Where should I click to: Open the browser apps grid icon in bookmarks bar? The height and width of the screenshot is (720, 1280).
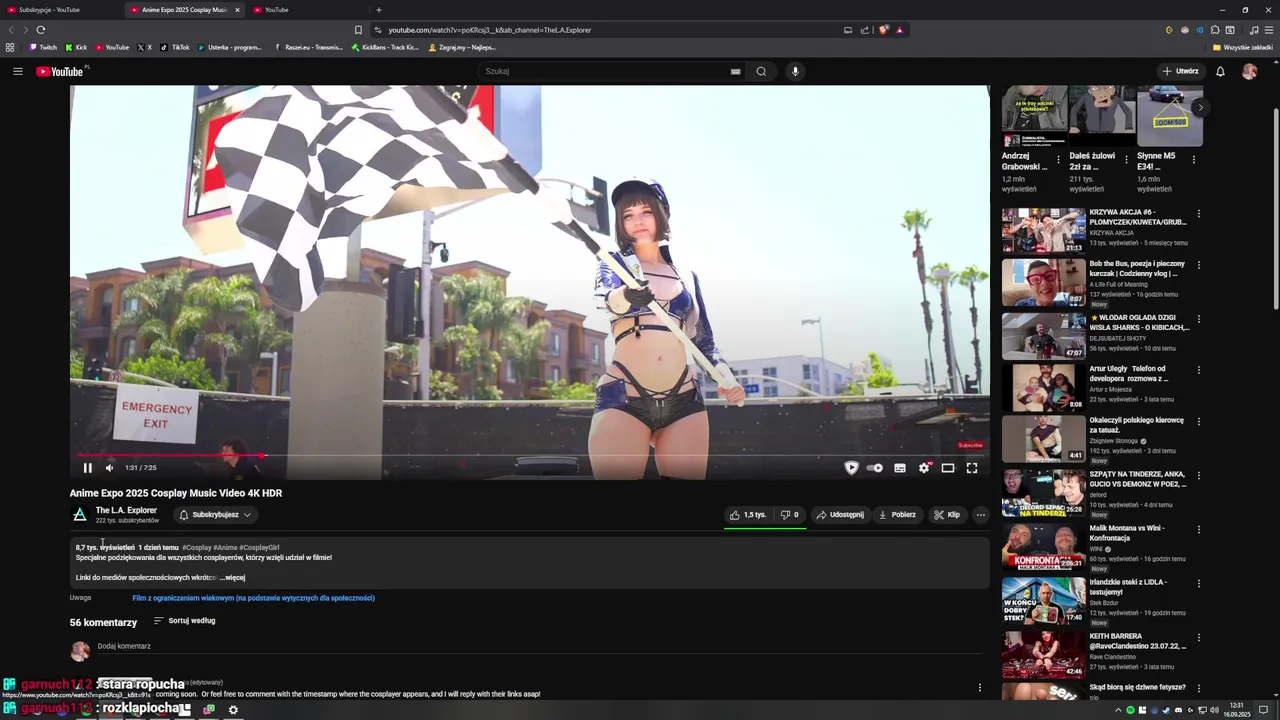coord(10,47)
